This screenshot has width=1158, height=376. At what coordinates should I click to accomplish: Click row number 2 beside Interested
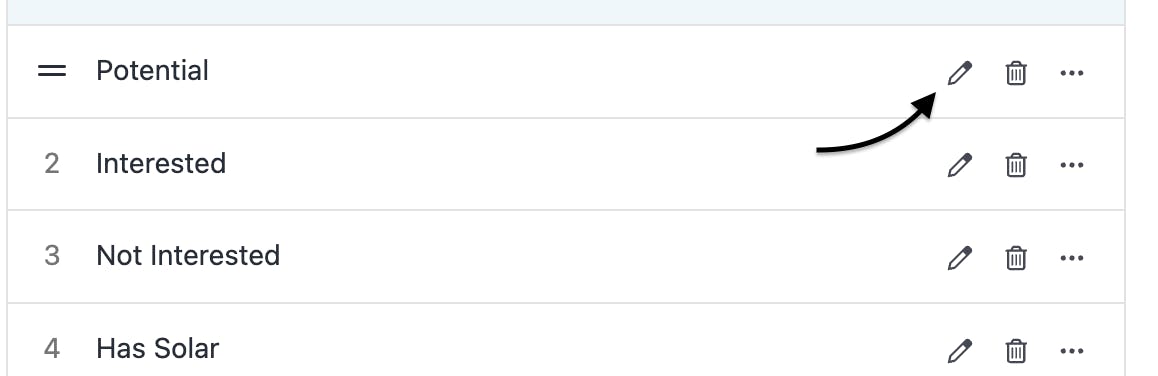click(x=52, y=163)
